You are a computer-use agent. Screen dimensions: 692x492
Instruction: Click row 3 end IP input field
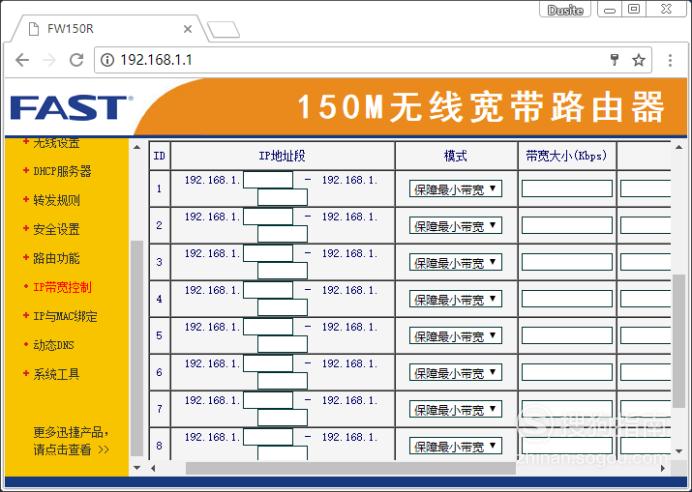pyautogui.click(x=282, y=270)
